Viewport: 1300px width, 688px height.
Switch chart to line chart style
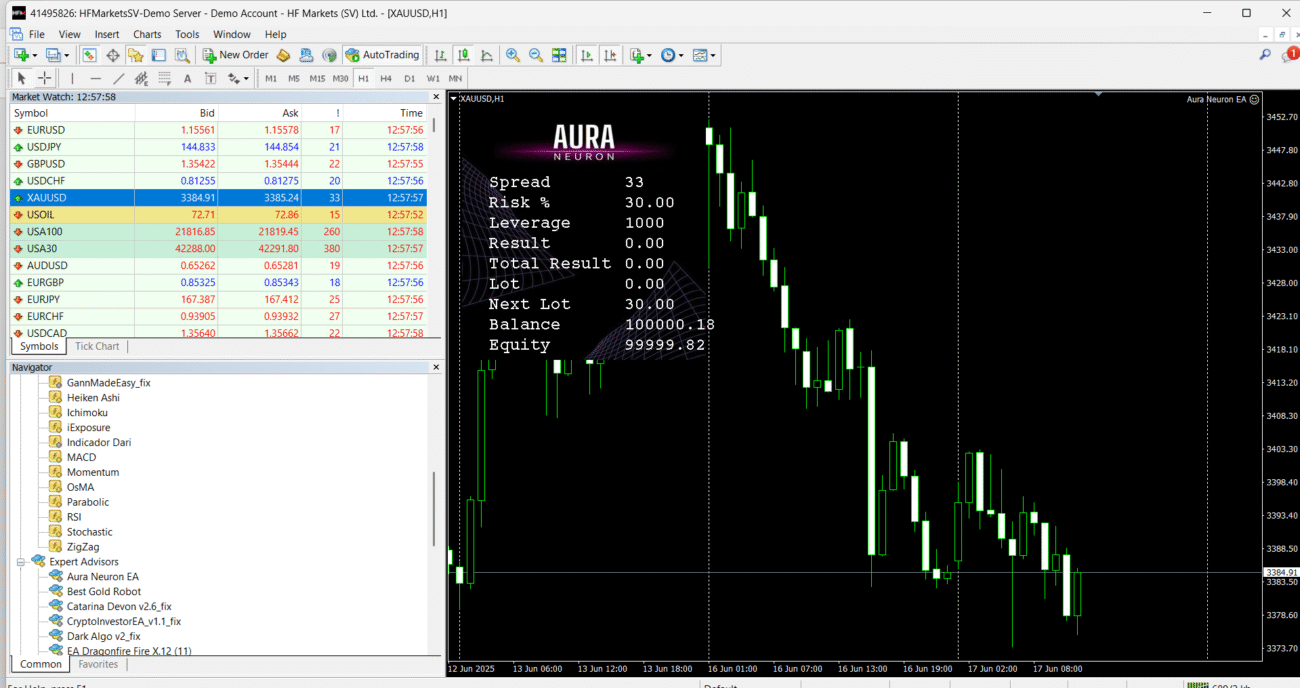coord(487,55)
